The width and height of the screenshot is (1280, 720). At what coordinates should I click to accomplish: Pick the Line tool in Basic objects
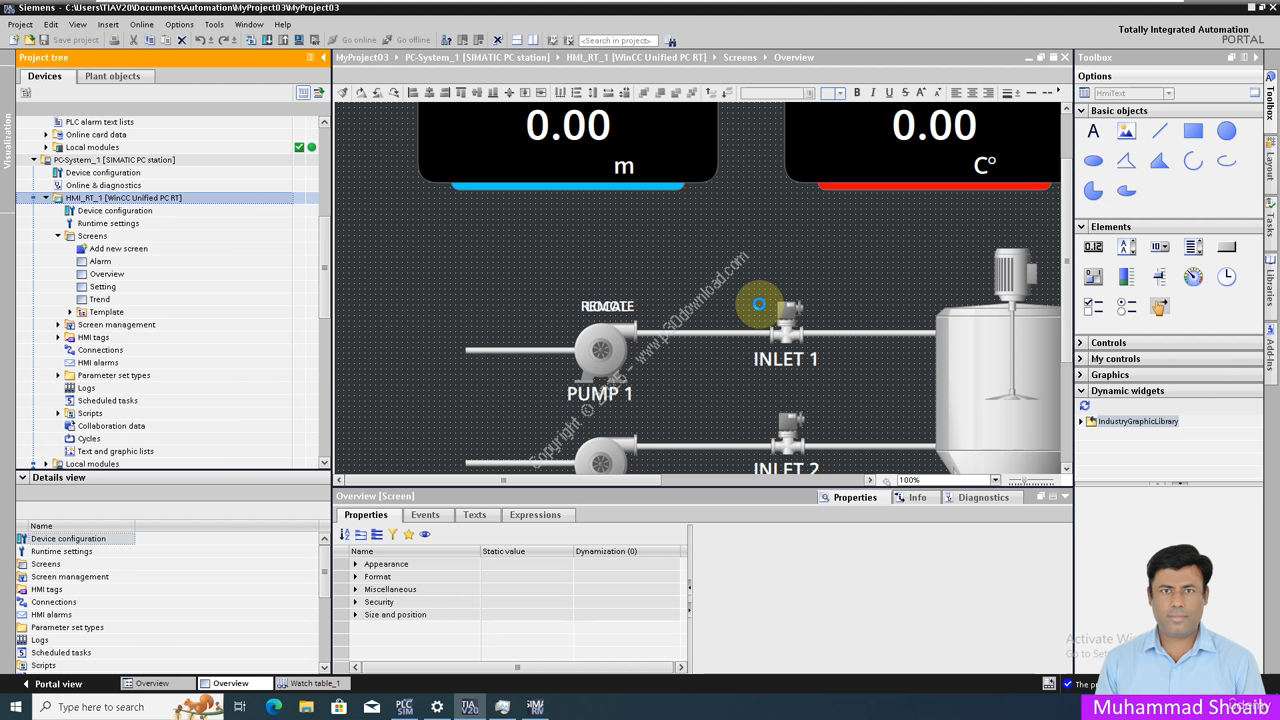pyautogui.click(x=1160, y=131)
